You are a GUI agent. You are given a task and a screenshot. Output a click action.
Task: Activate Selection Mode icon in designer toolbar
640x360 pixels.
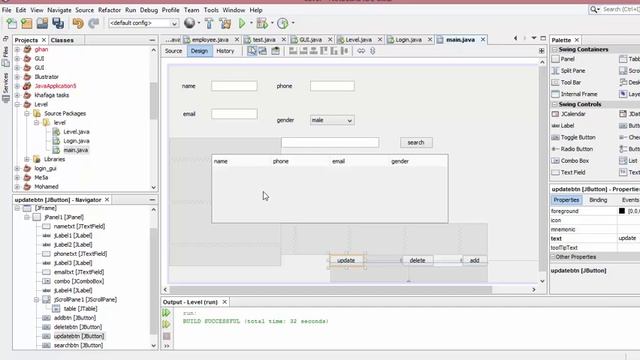click(252, 51)
